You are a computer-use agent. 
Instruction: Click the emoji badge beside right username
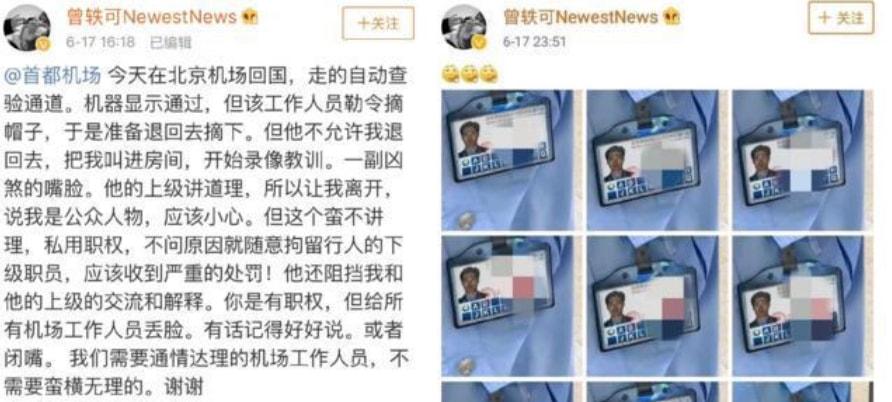671,17
